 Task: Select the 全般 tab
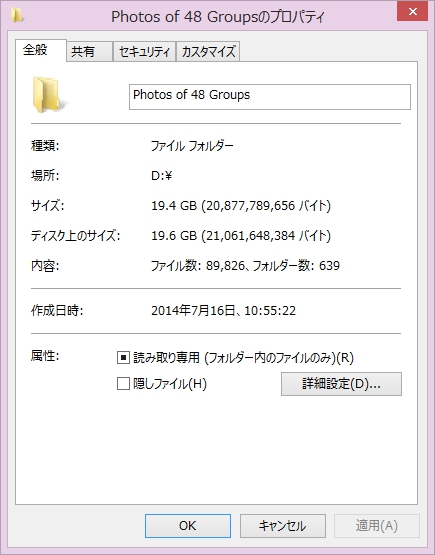[x=41, y=50]
